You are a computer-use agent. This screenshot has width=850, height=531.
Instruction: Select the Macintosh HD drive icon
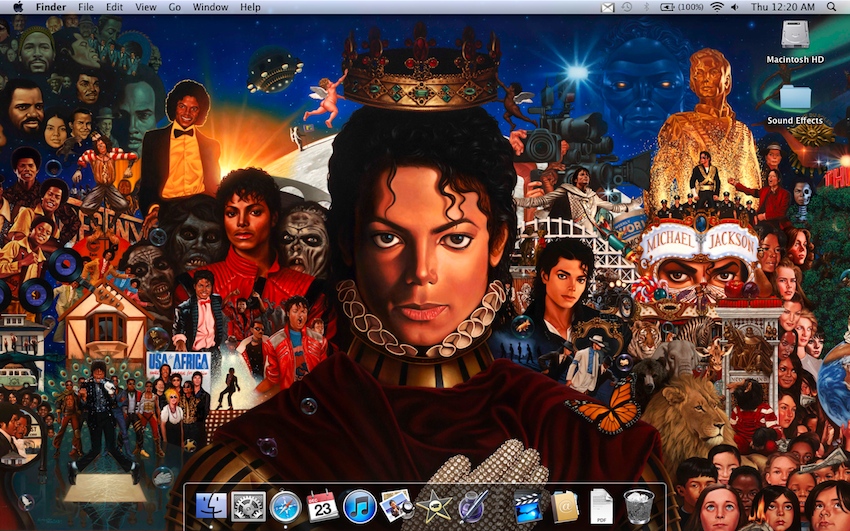coord(795,35)
